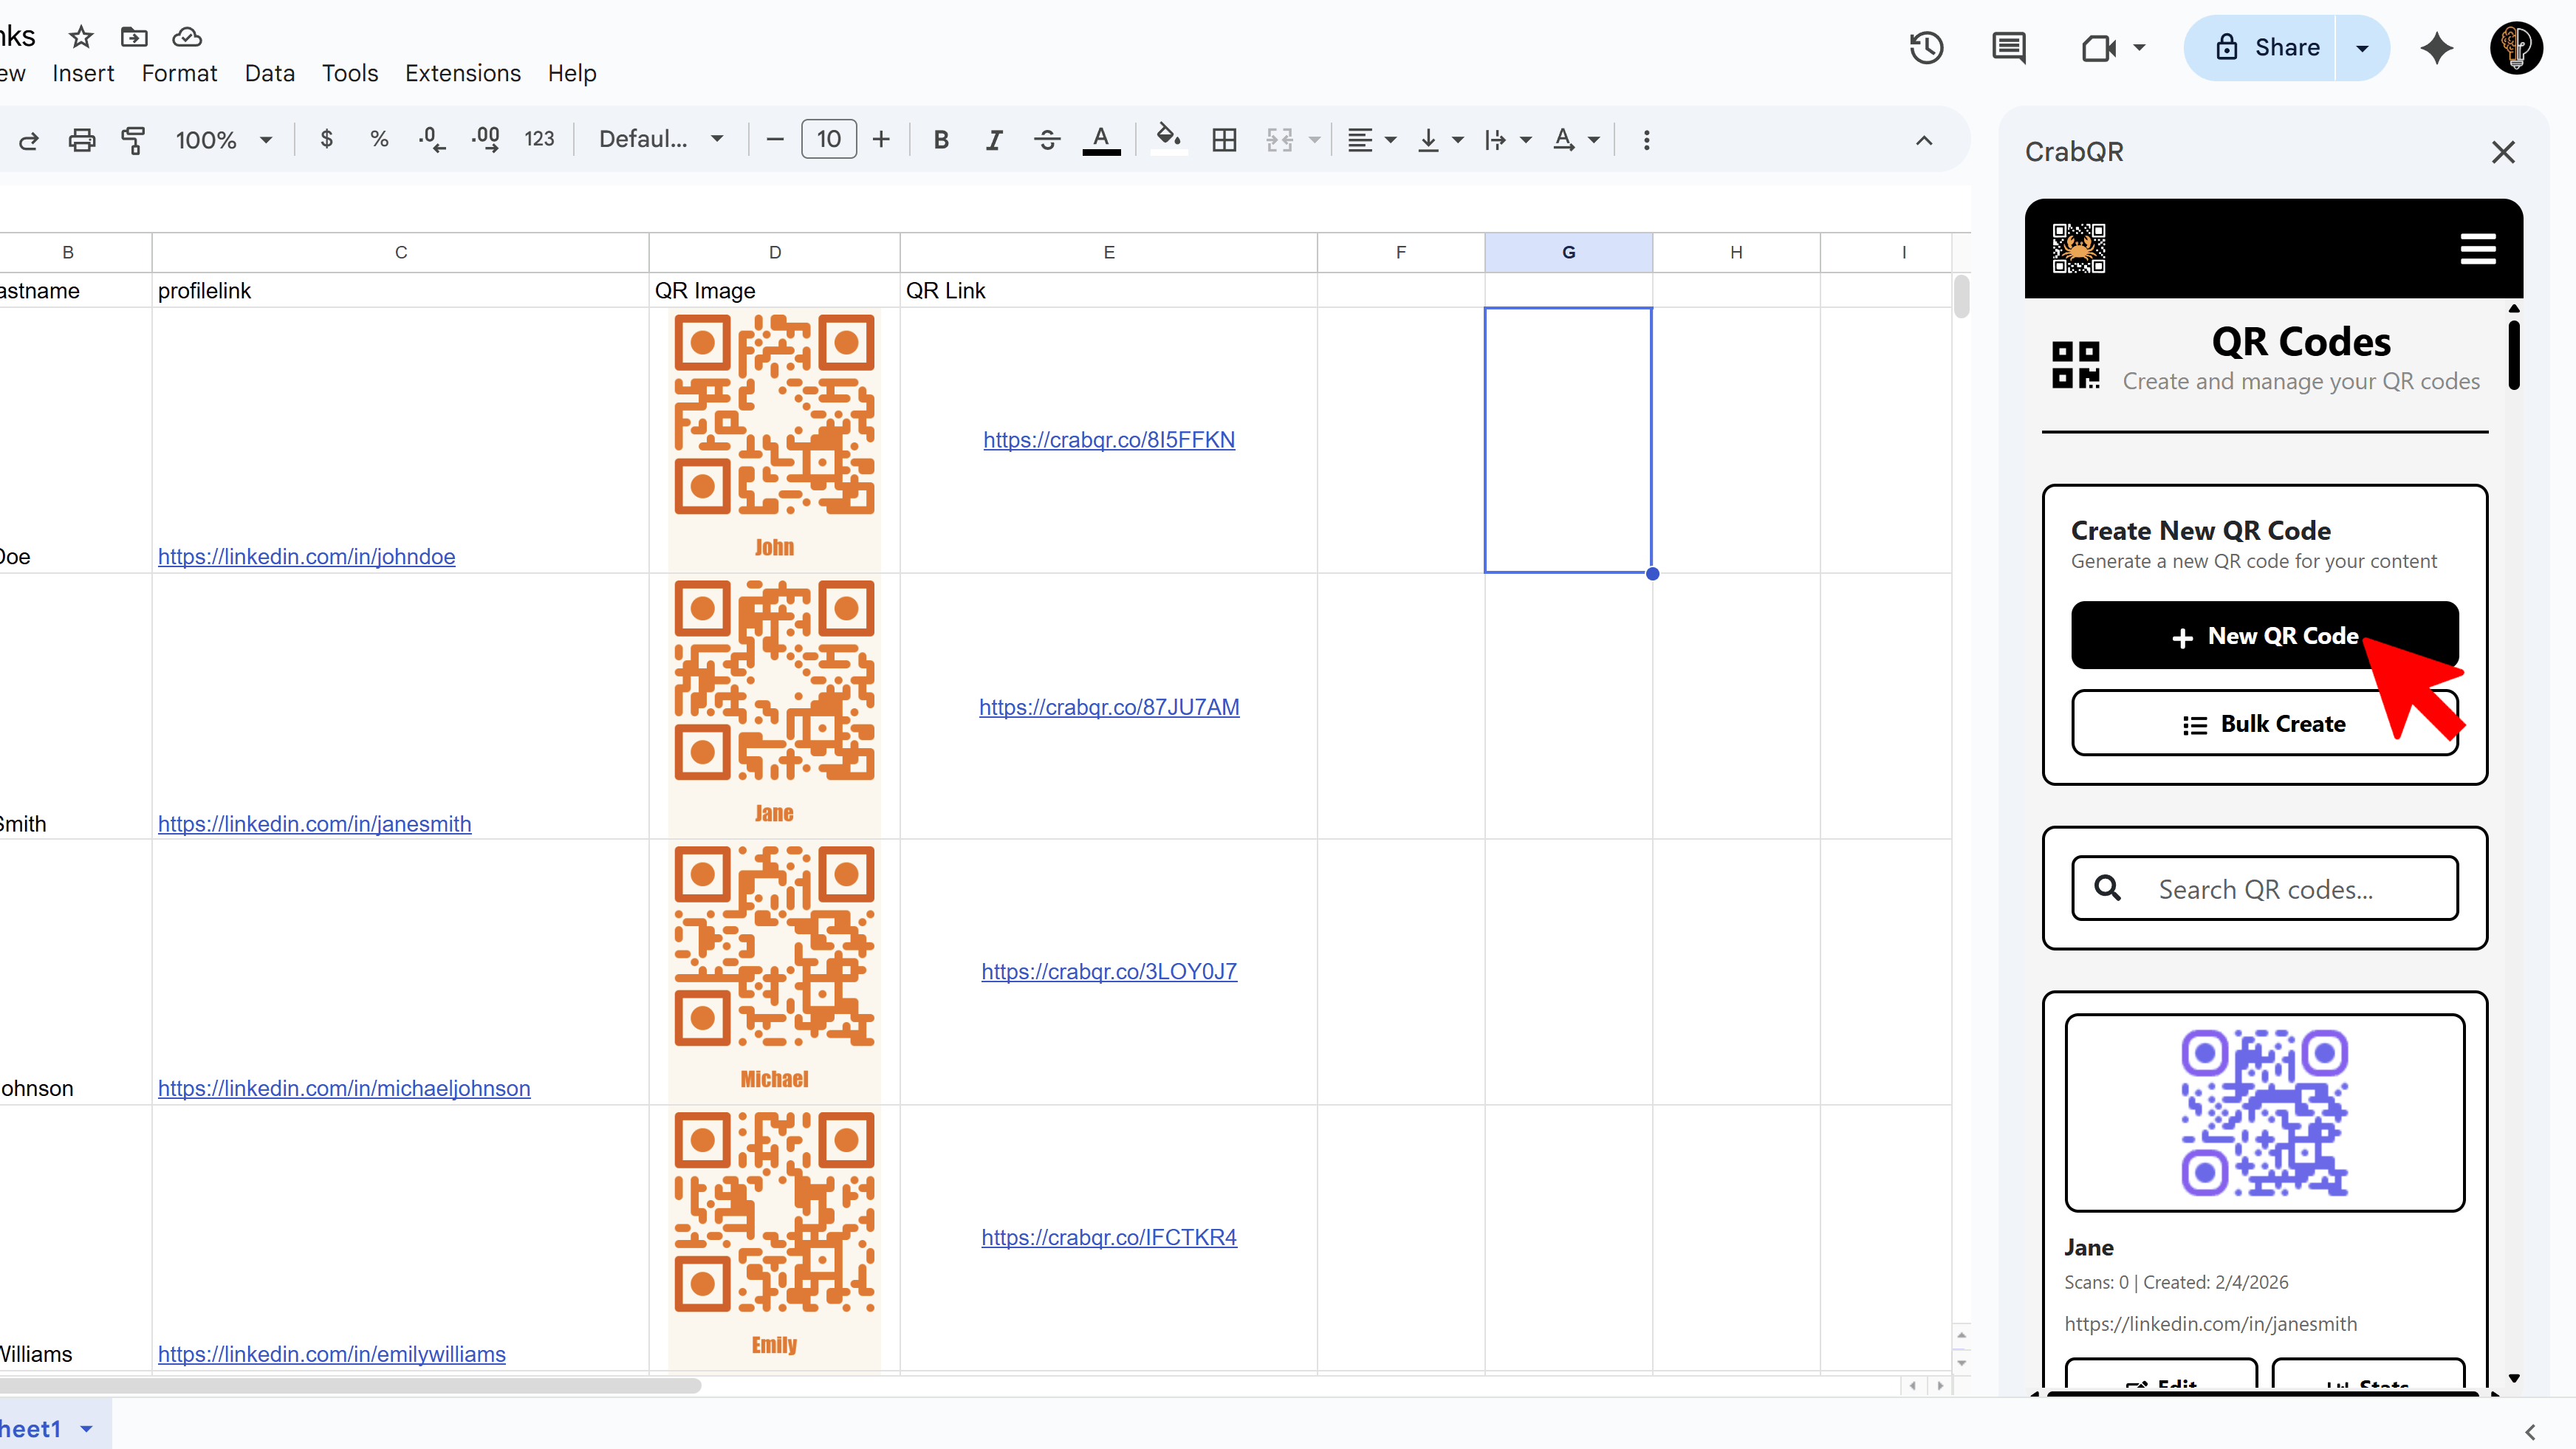The width and height of the screenshot is (2576, 1449).
Task: Open Jane's LinkedIn profile link
Action: point(314,823)
